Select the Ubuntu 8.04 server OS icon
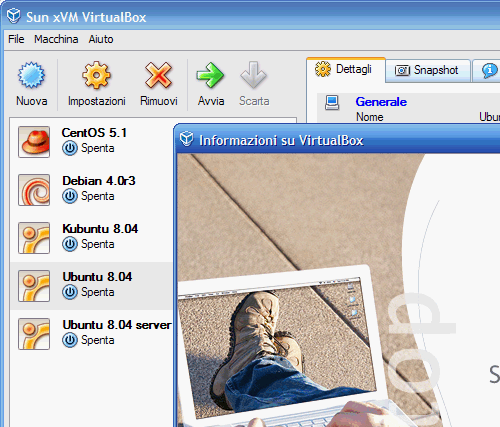The image size is (500, 427). coord(34,334)
